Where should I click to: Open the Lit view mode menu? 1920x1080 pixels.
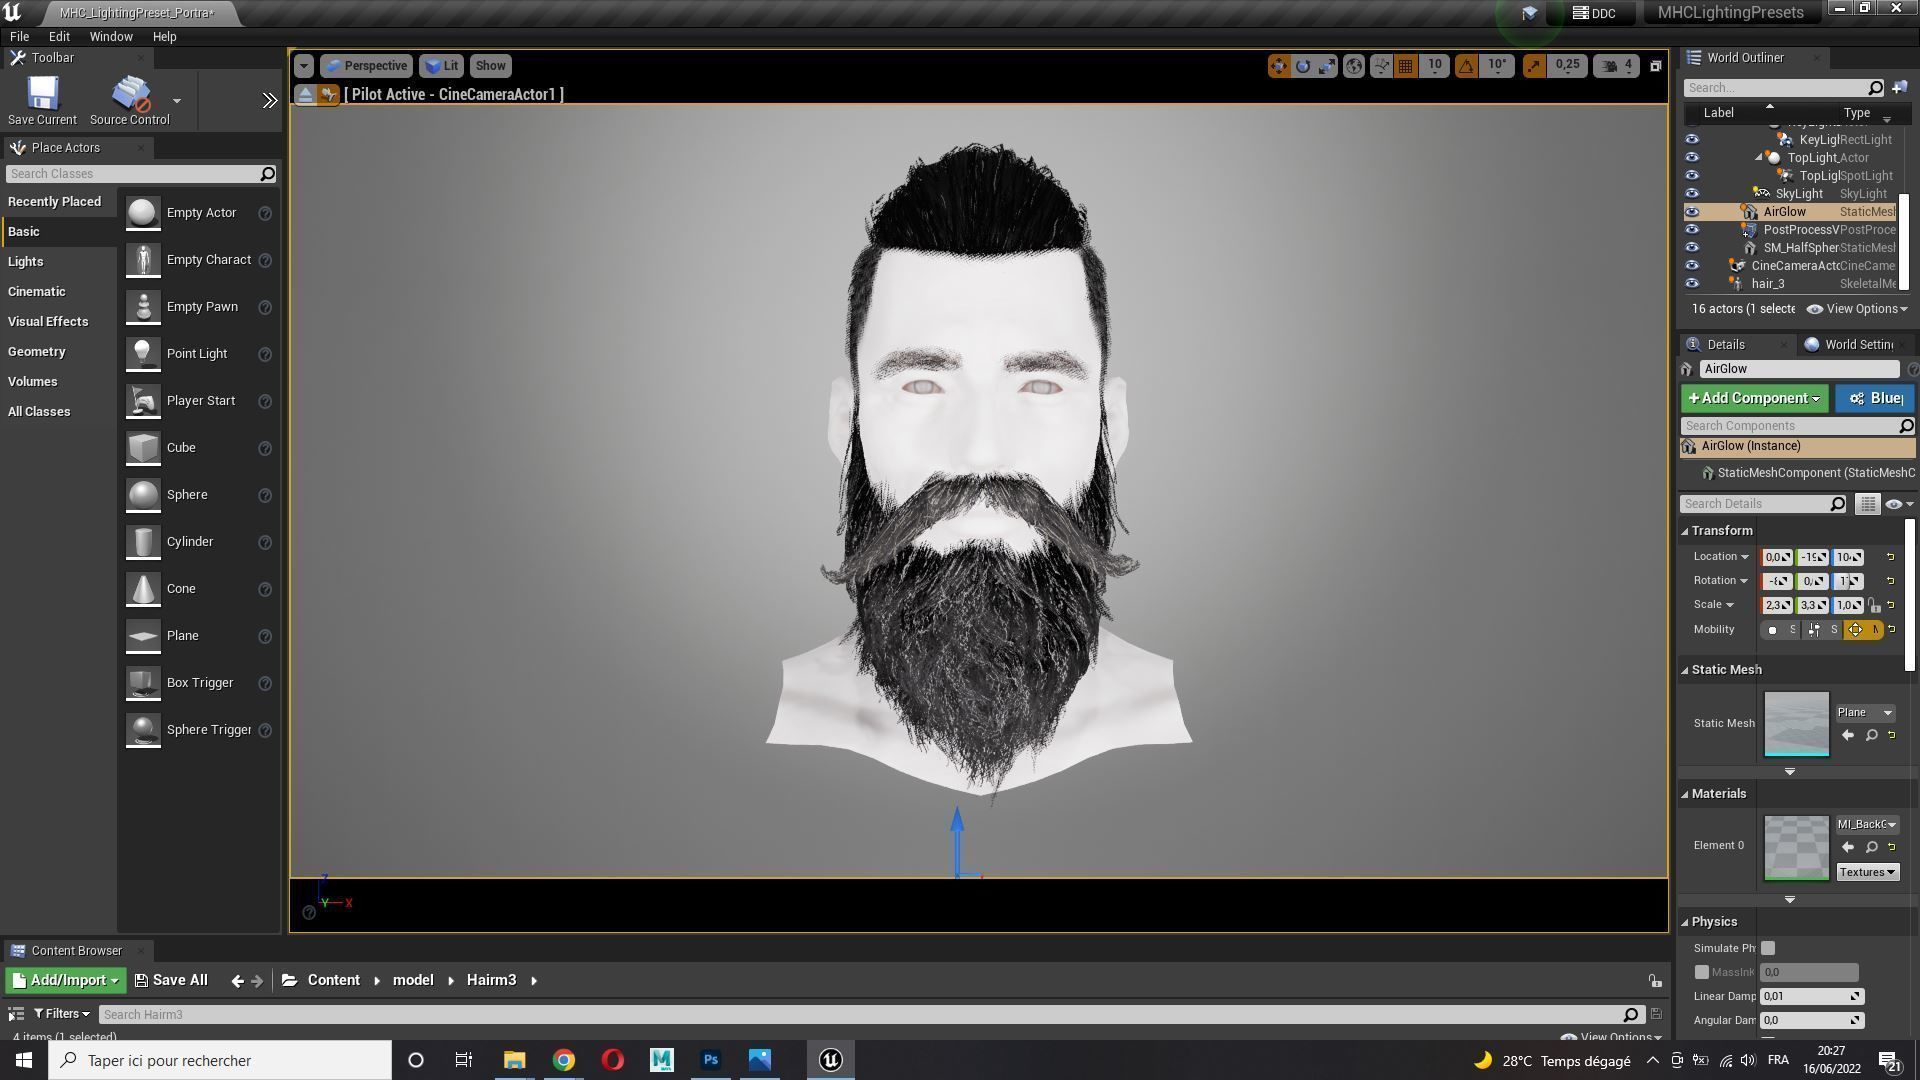coord(441,66)
